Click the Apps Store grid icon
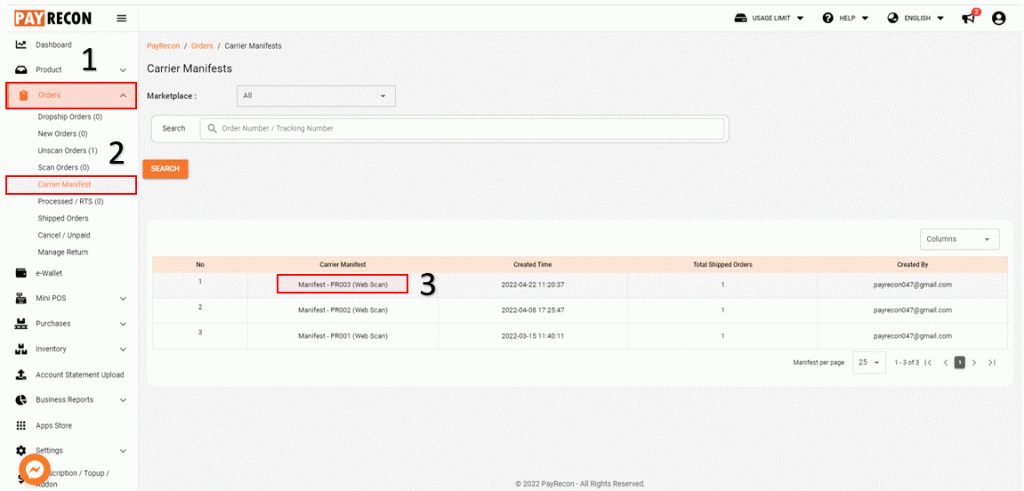The height and width of the screenshot is (491, 1024). click(21, 425)
